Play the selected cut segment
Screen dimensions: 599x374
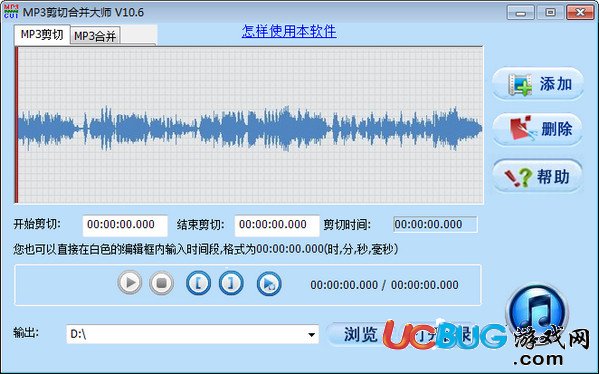269,283
